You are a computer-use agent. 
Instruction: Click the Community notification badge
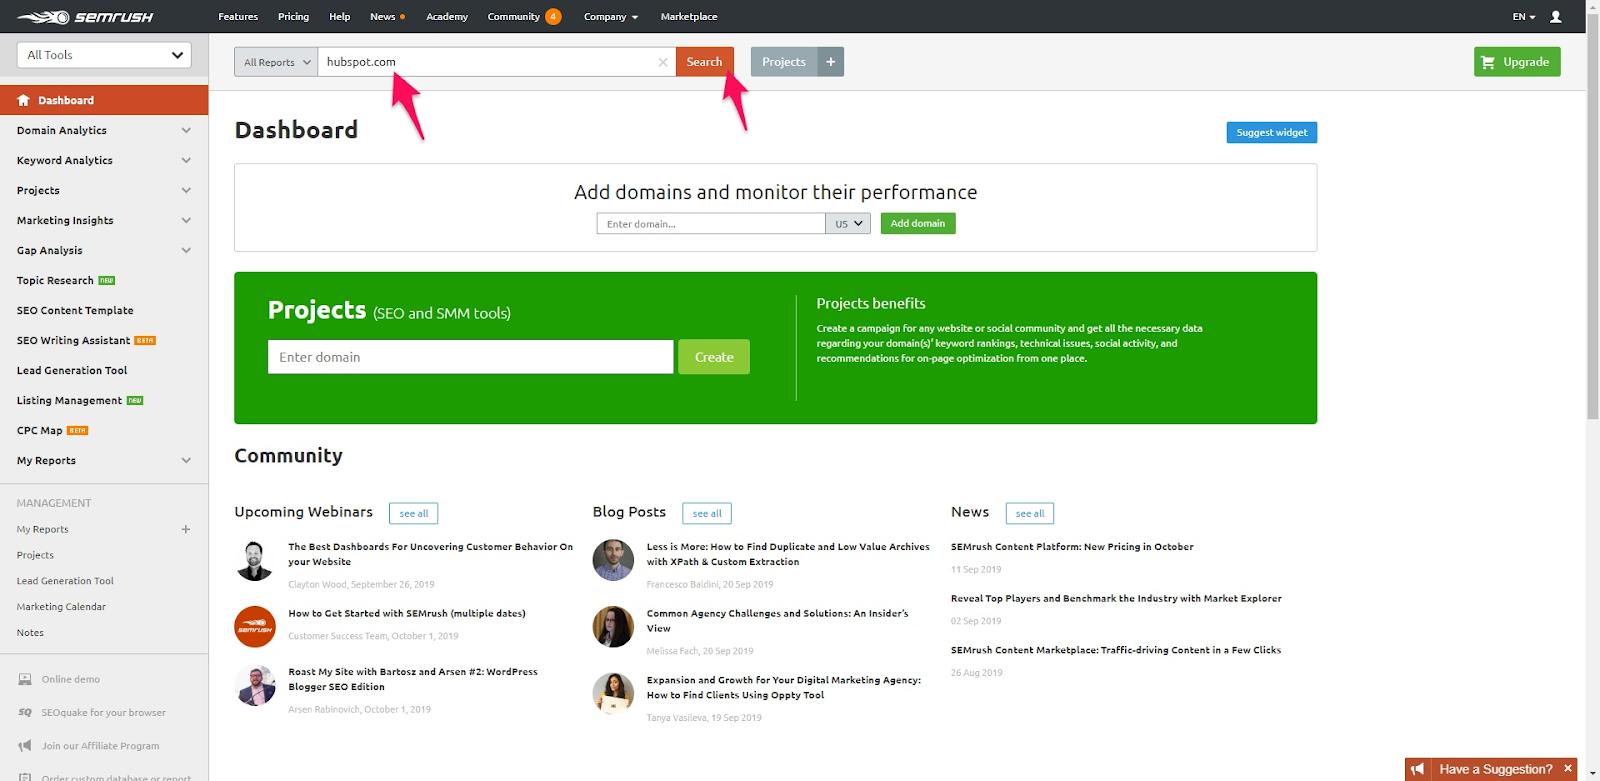coord(553,17)
